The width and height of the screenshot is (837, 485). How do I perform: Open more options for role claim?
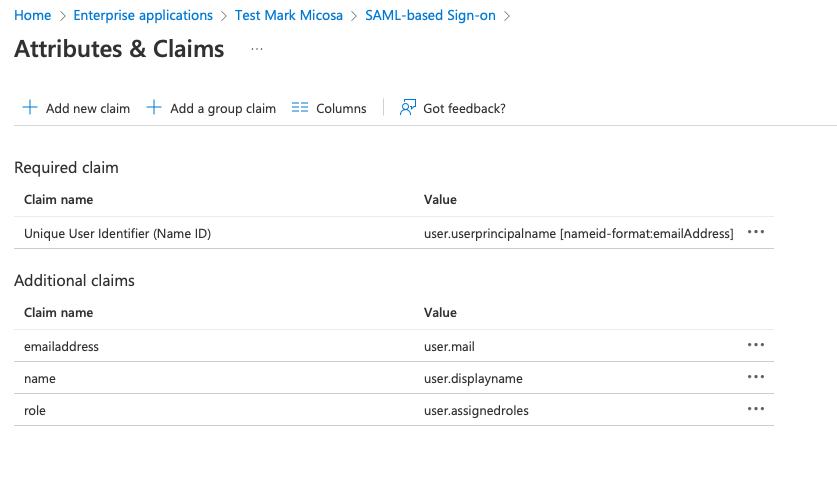coord(756,409)
